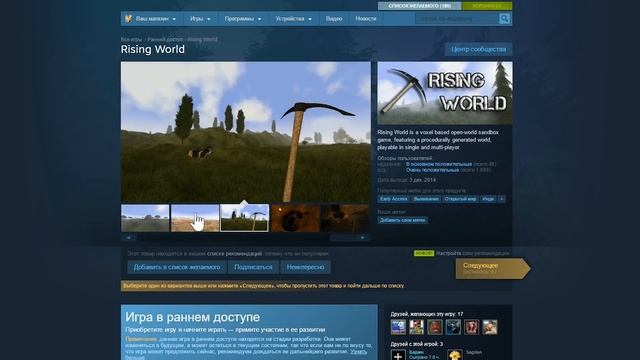This screenshot has height=360, width=640.
Task: Click the avatar icon beside Ваш магазин
Action: click(129, 18)
